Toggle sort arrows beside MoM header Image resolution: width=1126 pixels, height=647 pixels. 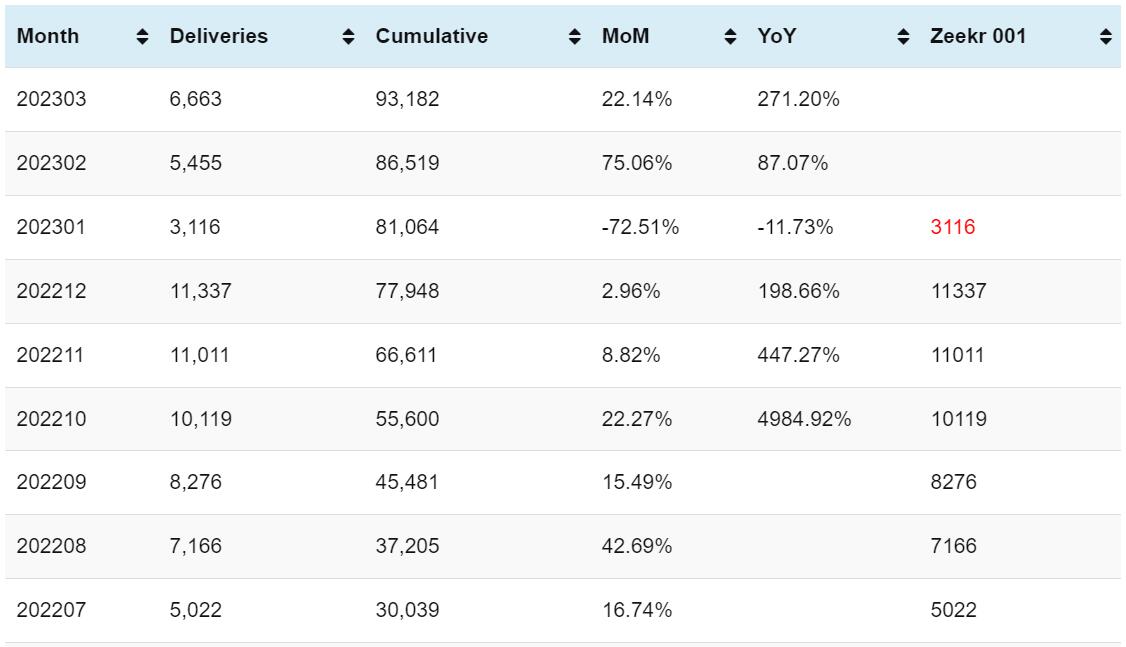click(730, 37)
